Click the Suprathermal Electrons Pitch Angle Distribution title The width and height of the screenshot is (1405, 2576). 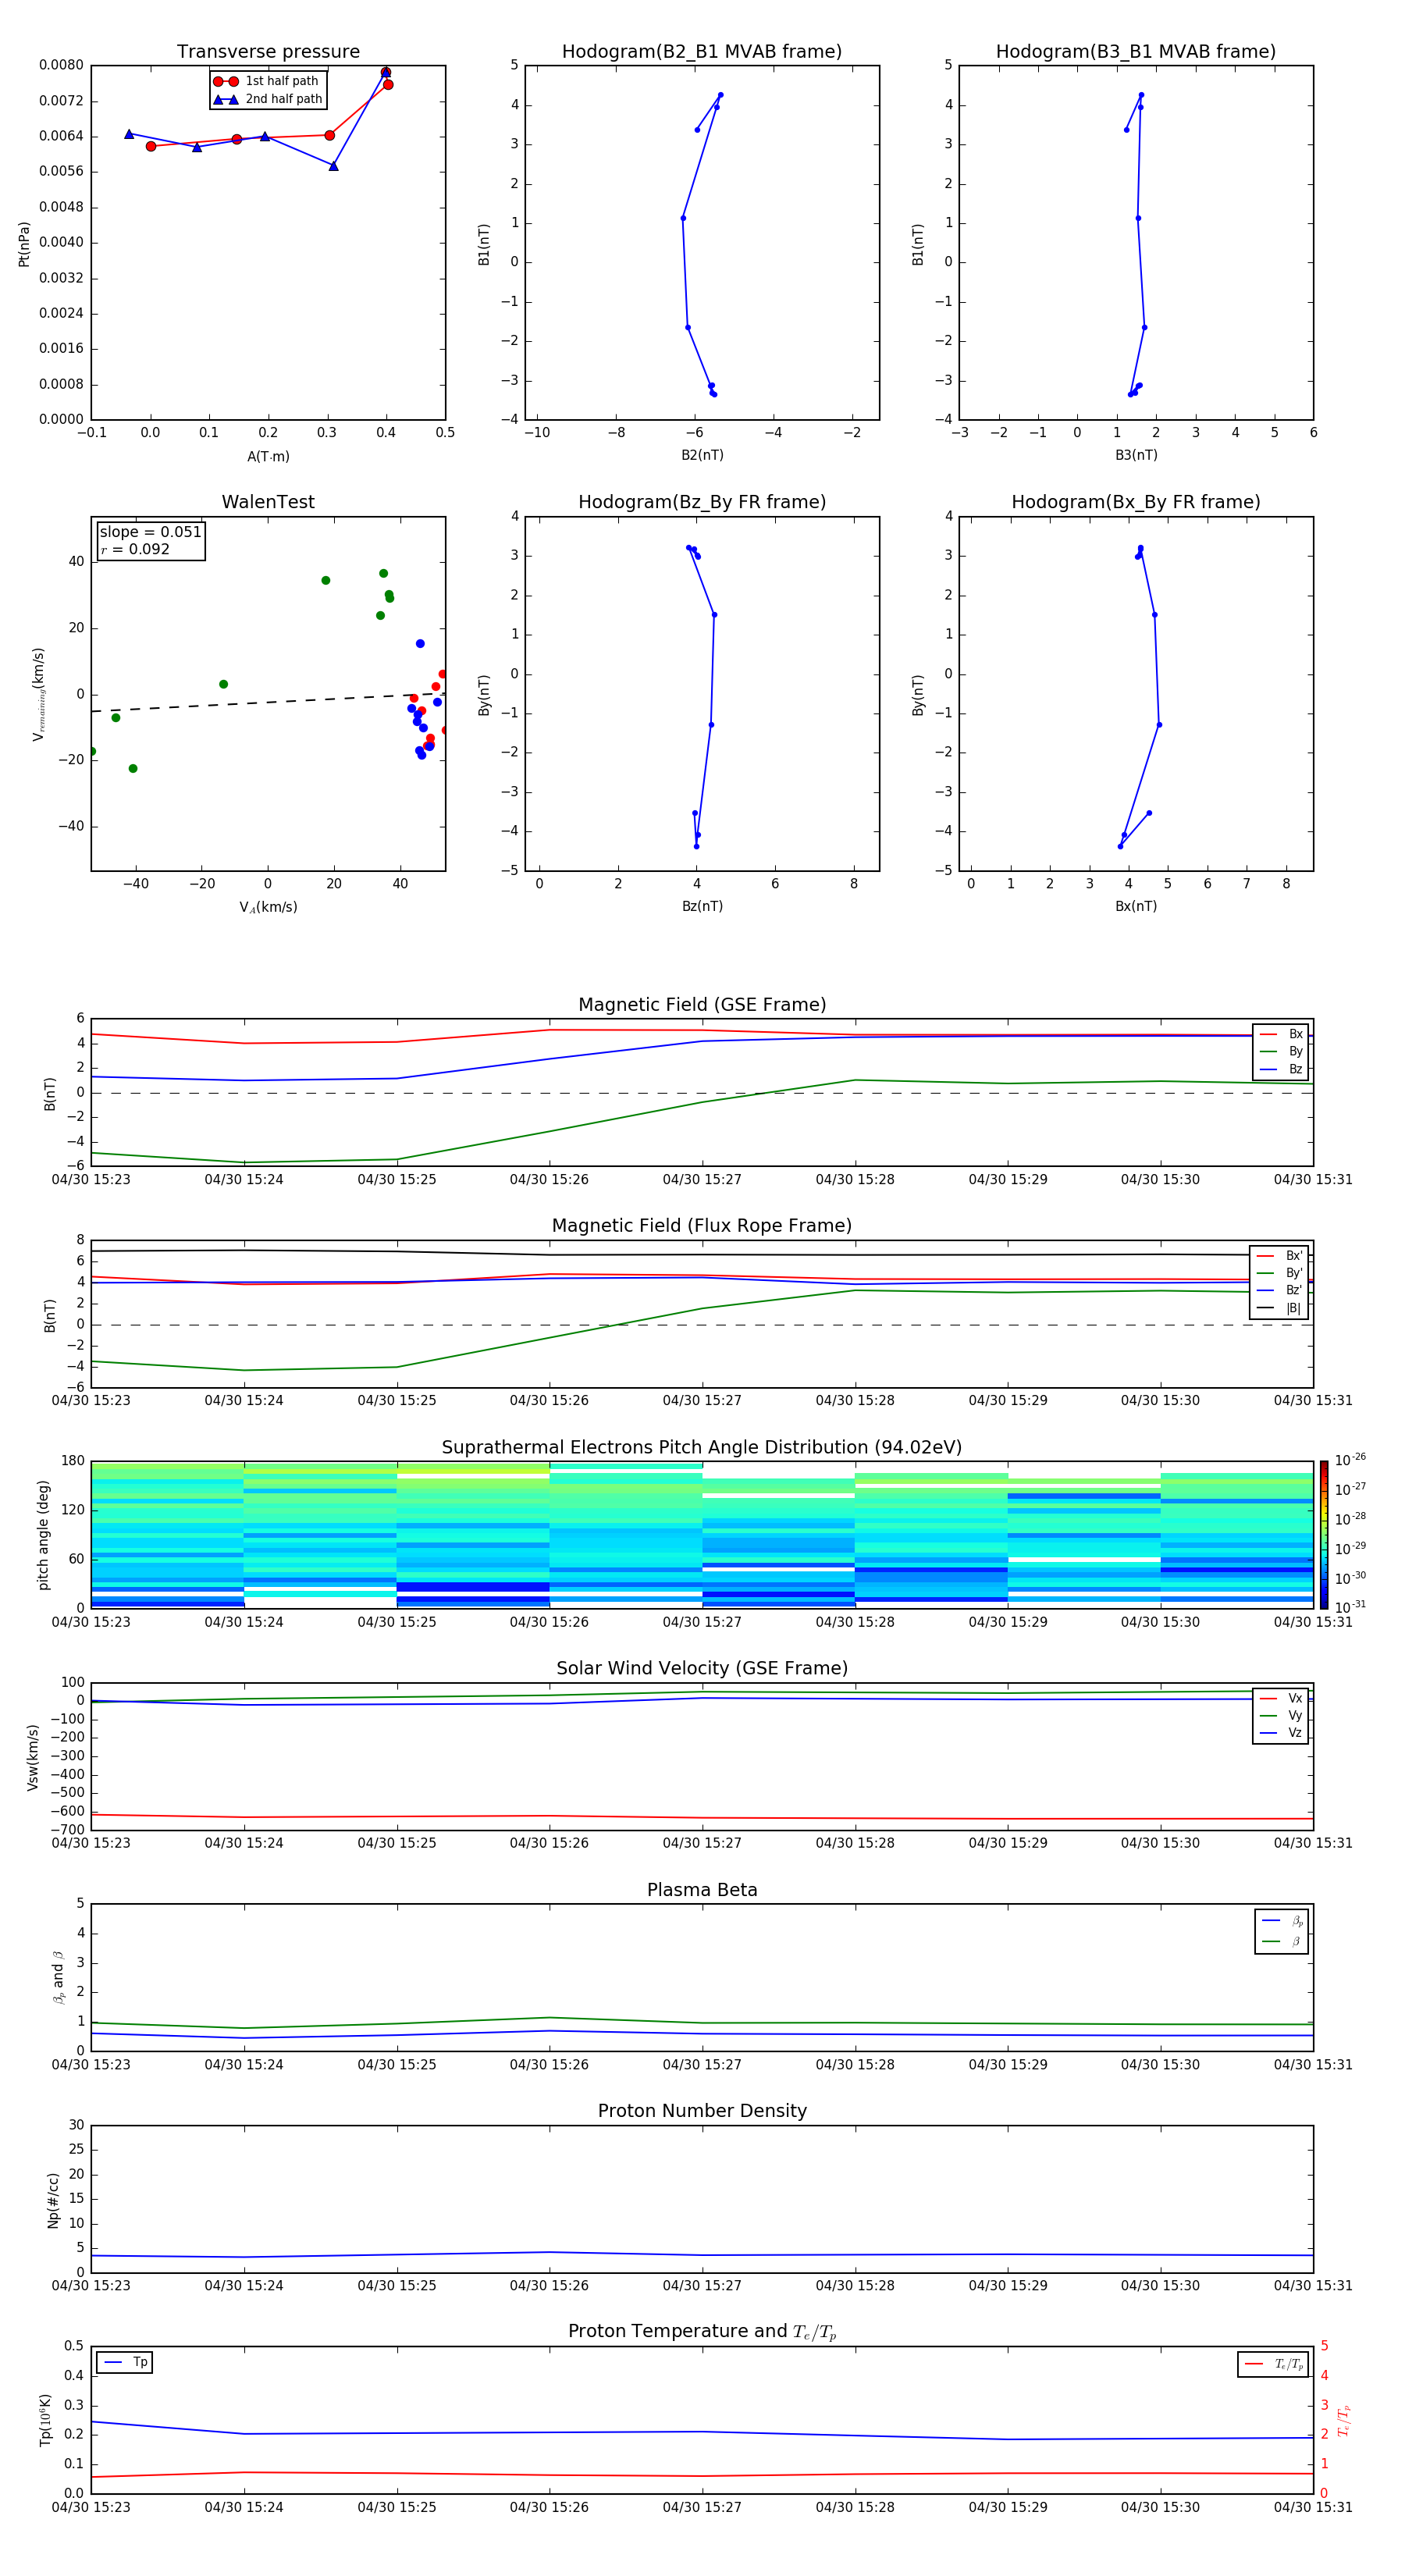tap(702, 1448)
